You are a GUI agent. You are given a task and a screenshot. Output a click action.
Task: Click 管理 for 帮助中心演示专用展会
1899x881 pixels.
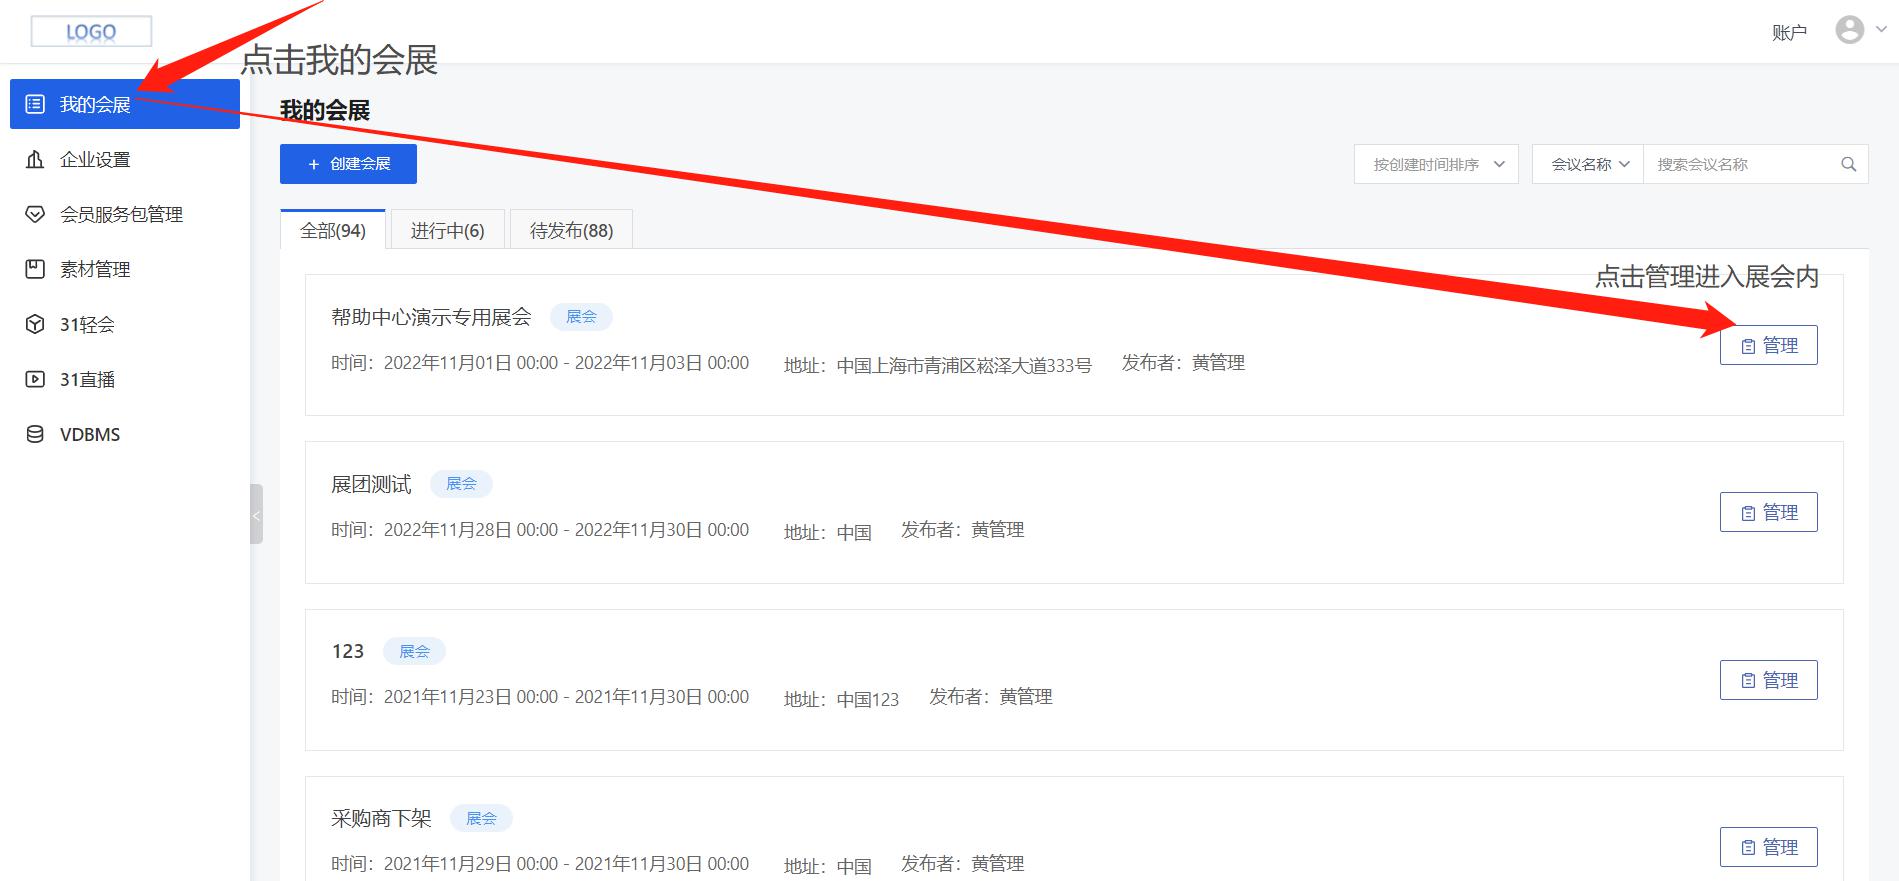click(1769, 345)
